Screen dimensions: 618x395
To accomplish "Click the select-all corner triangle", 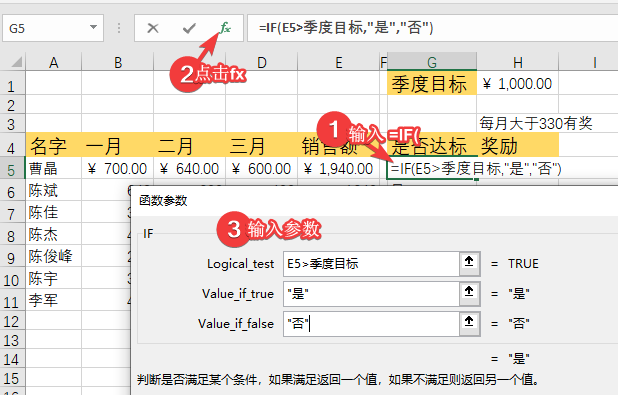I will (16, 62).
